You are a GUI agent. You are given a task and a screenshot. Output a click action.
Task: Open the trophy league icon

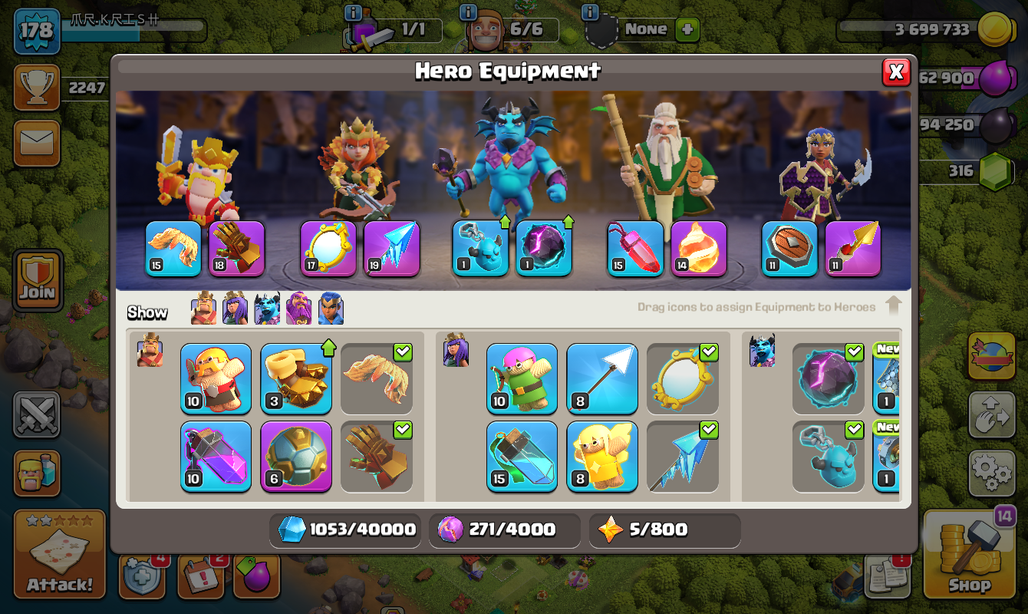tap(37, 87)
